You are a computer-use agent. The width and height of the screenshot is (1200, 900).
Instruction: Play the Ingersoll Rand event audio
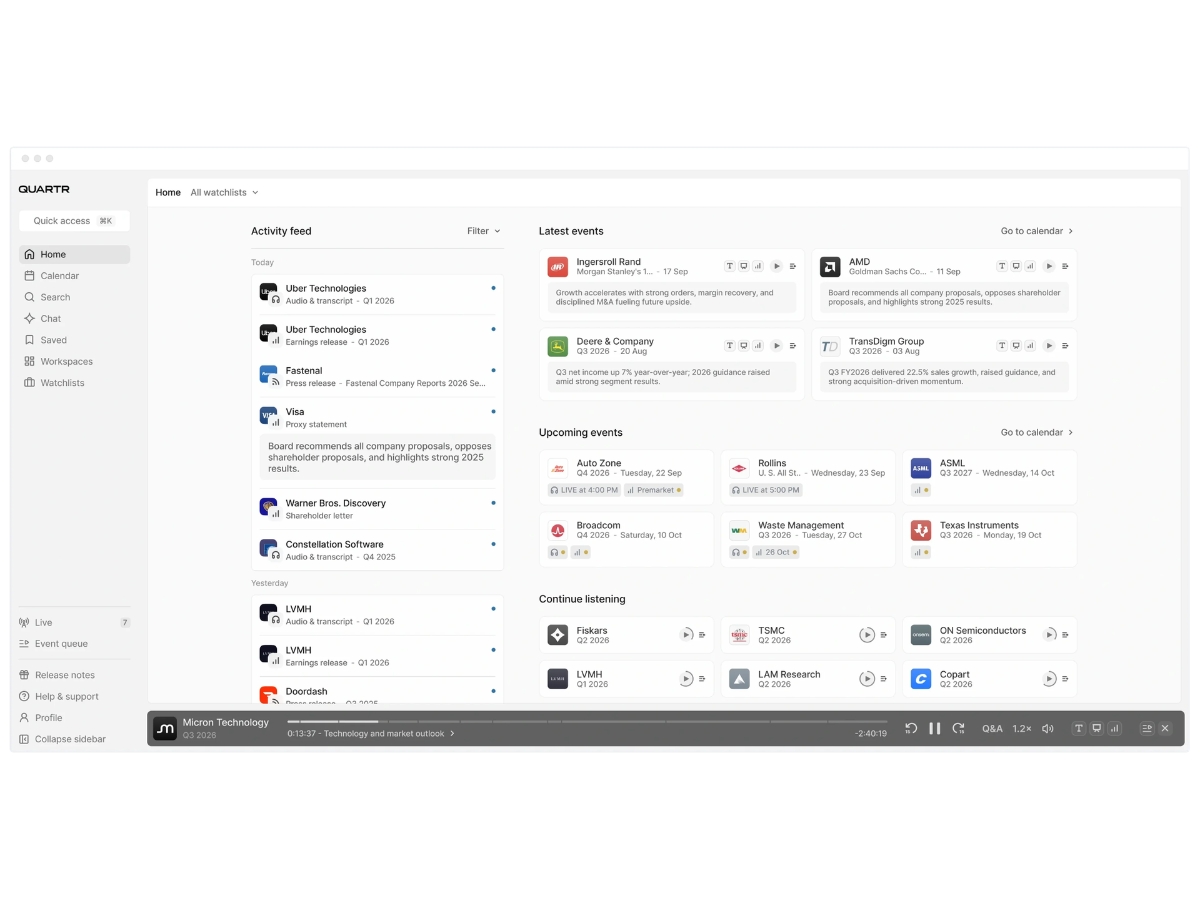click(x=777, y=266)
